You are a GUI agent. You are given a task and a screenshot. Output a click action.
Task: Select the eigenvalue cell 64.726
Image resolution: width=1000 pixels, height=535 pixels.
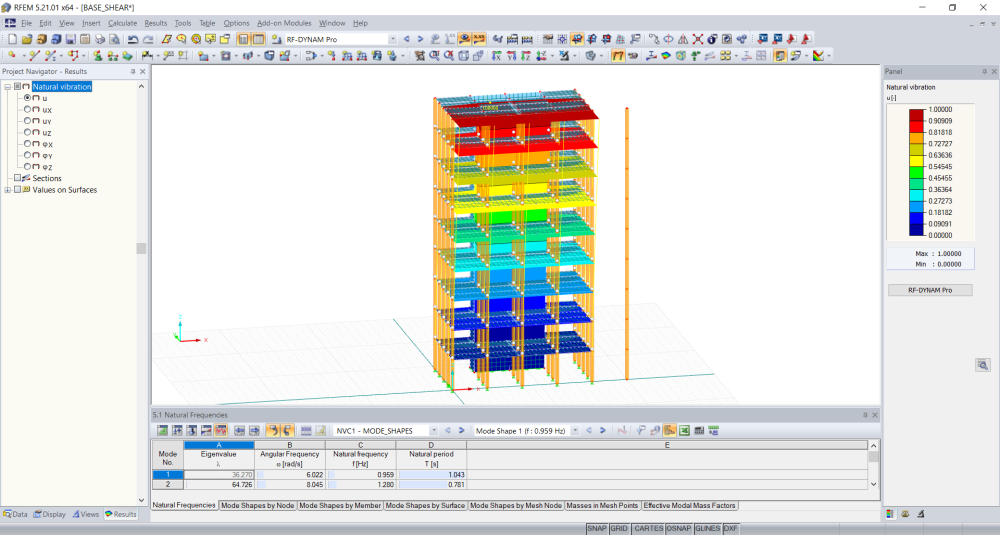point(219,485)
